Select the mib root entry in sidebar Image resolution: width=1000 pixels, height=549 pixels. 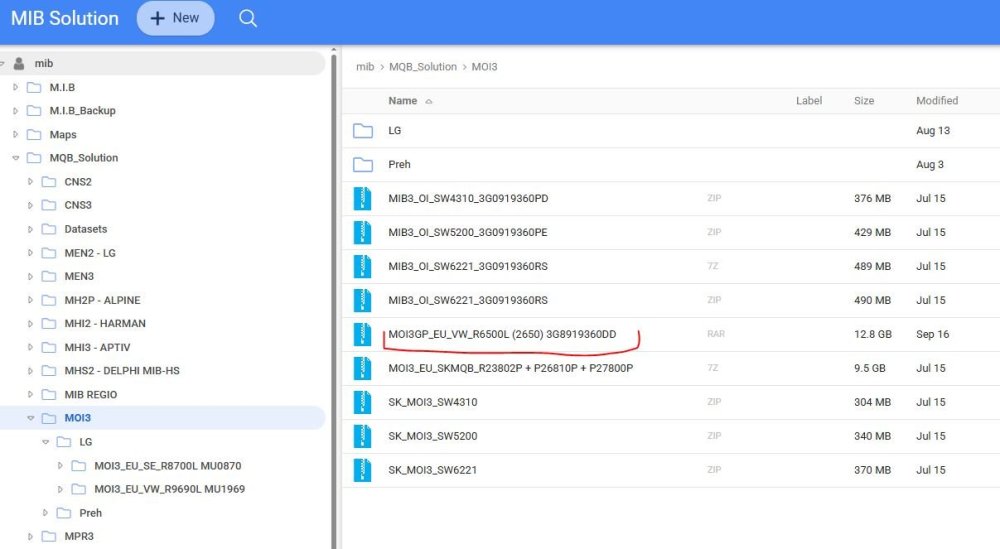(163, 63)
